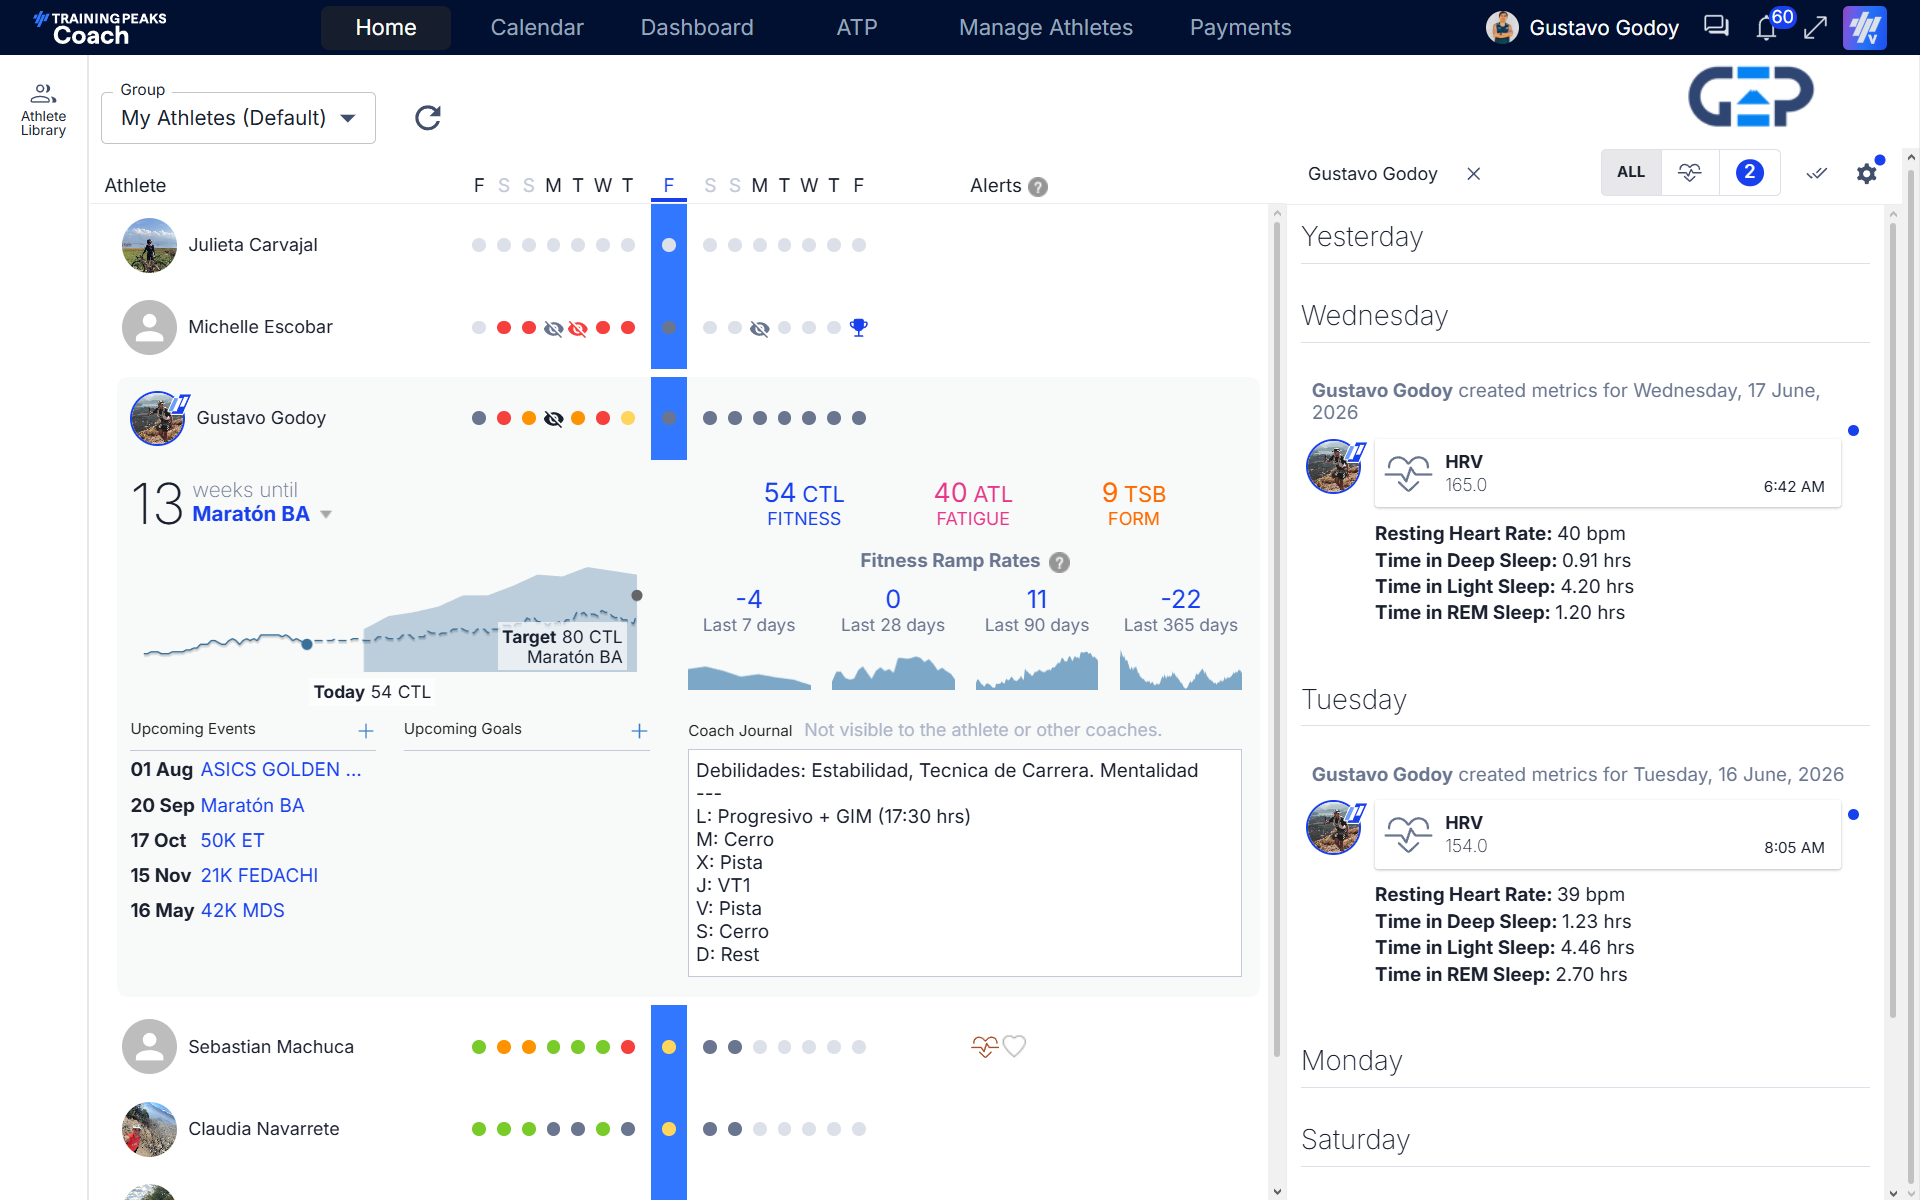The image size is (1920, 1200).
Task: Click the activity feed vertical scrollbar
Action: (x=1892, y=620)
